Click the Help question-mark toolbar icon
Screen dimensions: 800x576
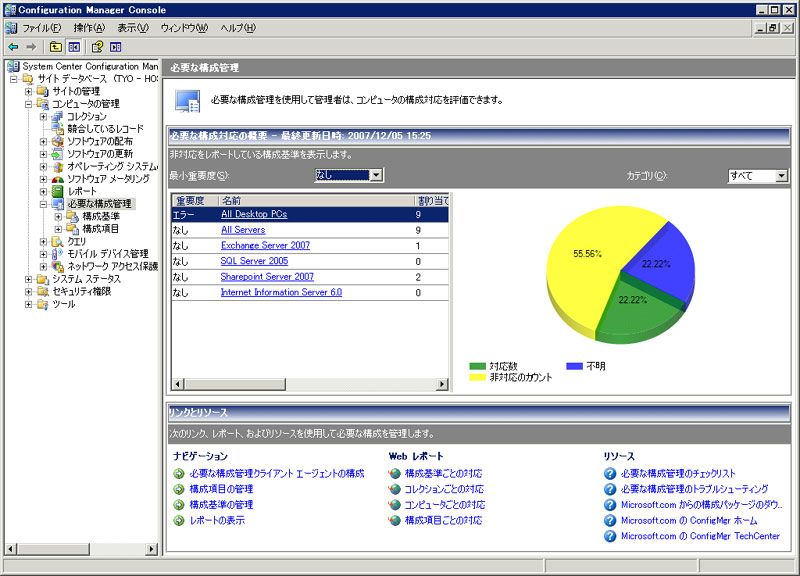pos(97,47)
